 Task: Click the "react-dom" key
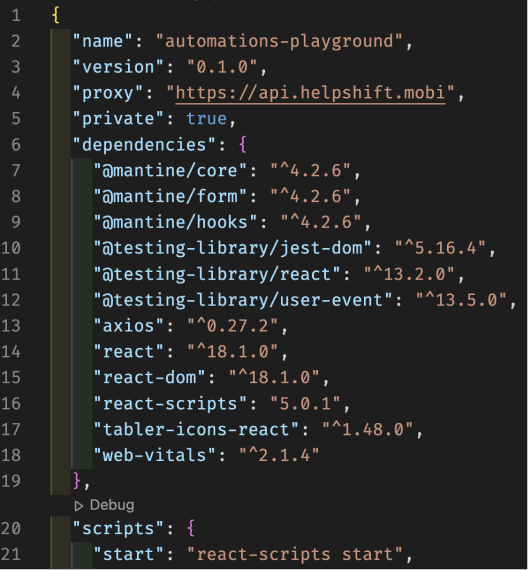(x=149, y=377)
